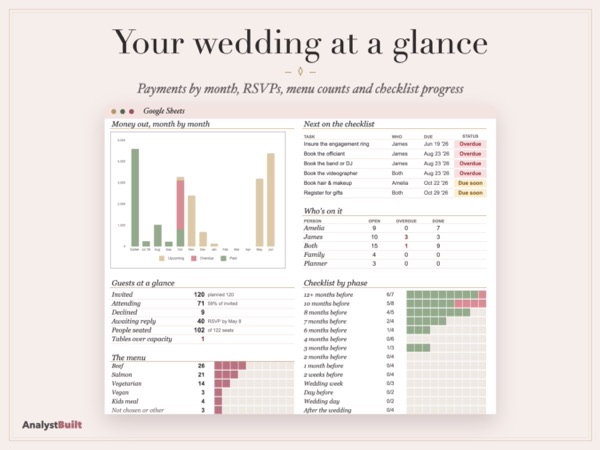Image resolution: width=600 pixels, height=450 pixels.
Task: Click the '10 months before' progress bar
Action: click(446, 303)
